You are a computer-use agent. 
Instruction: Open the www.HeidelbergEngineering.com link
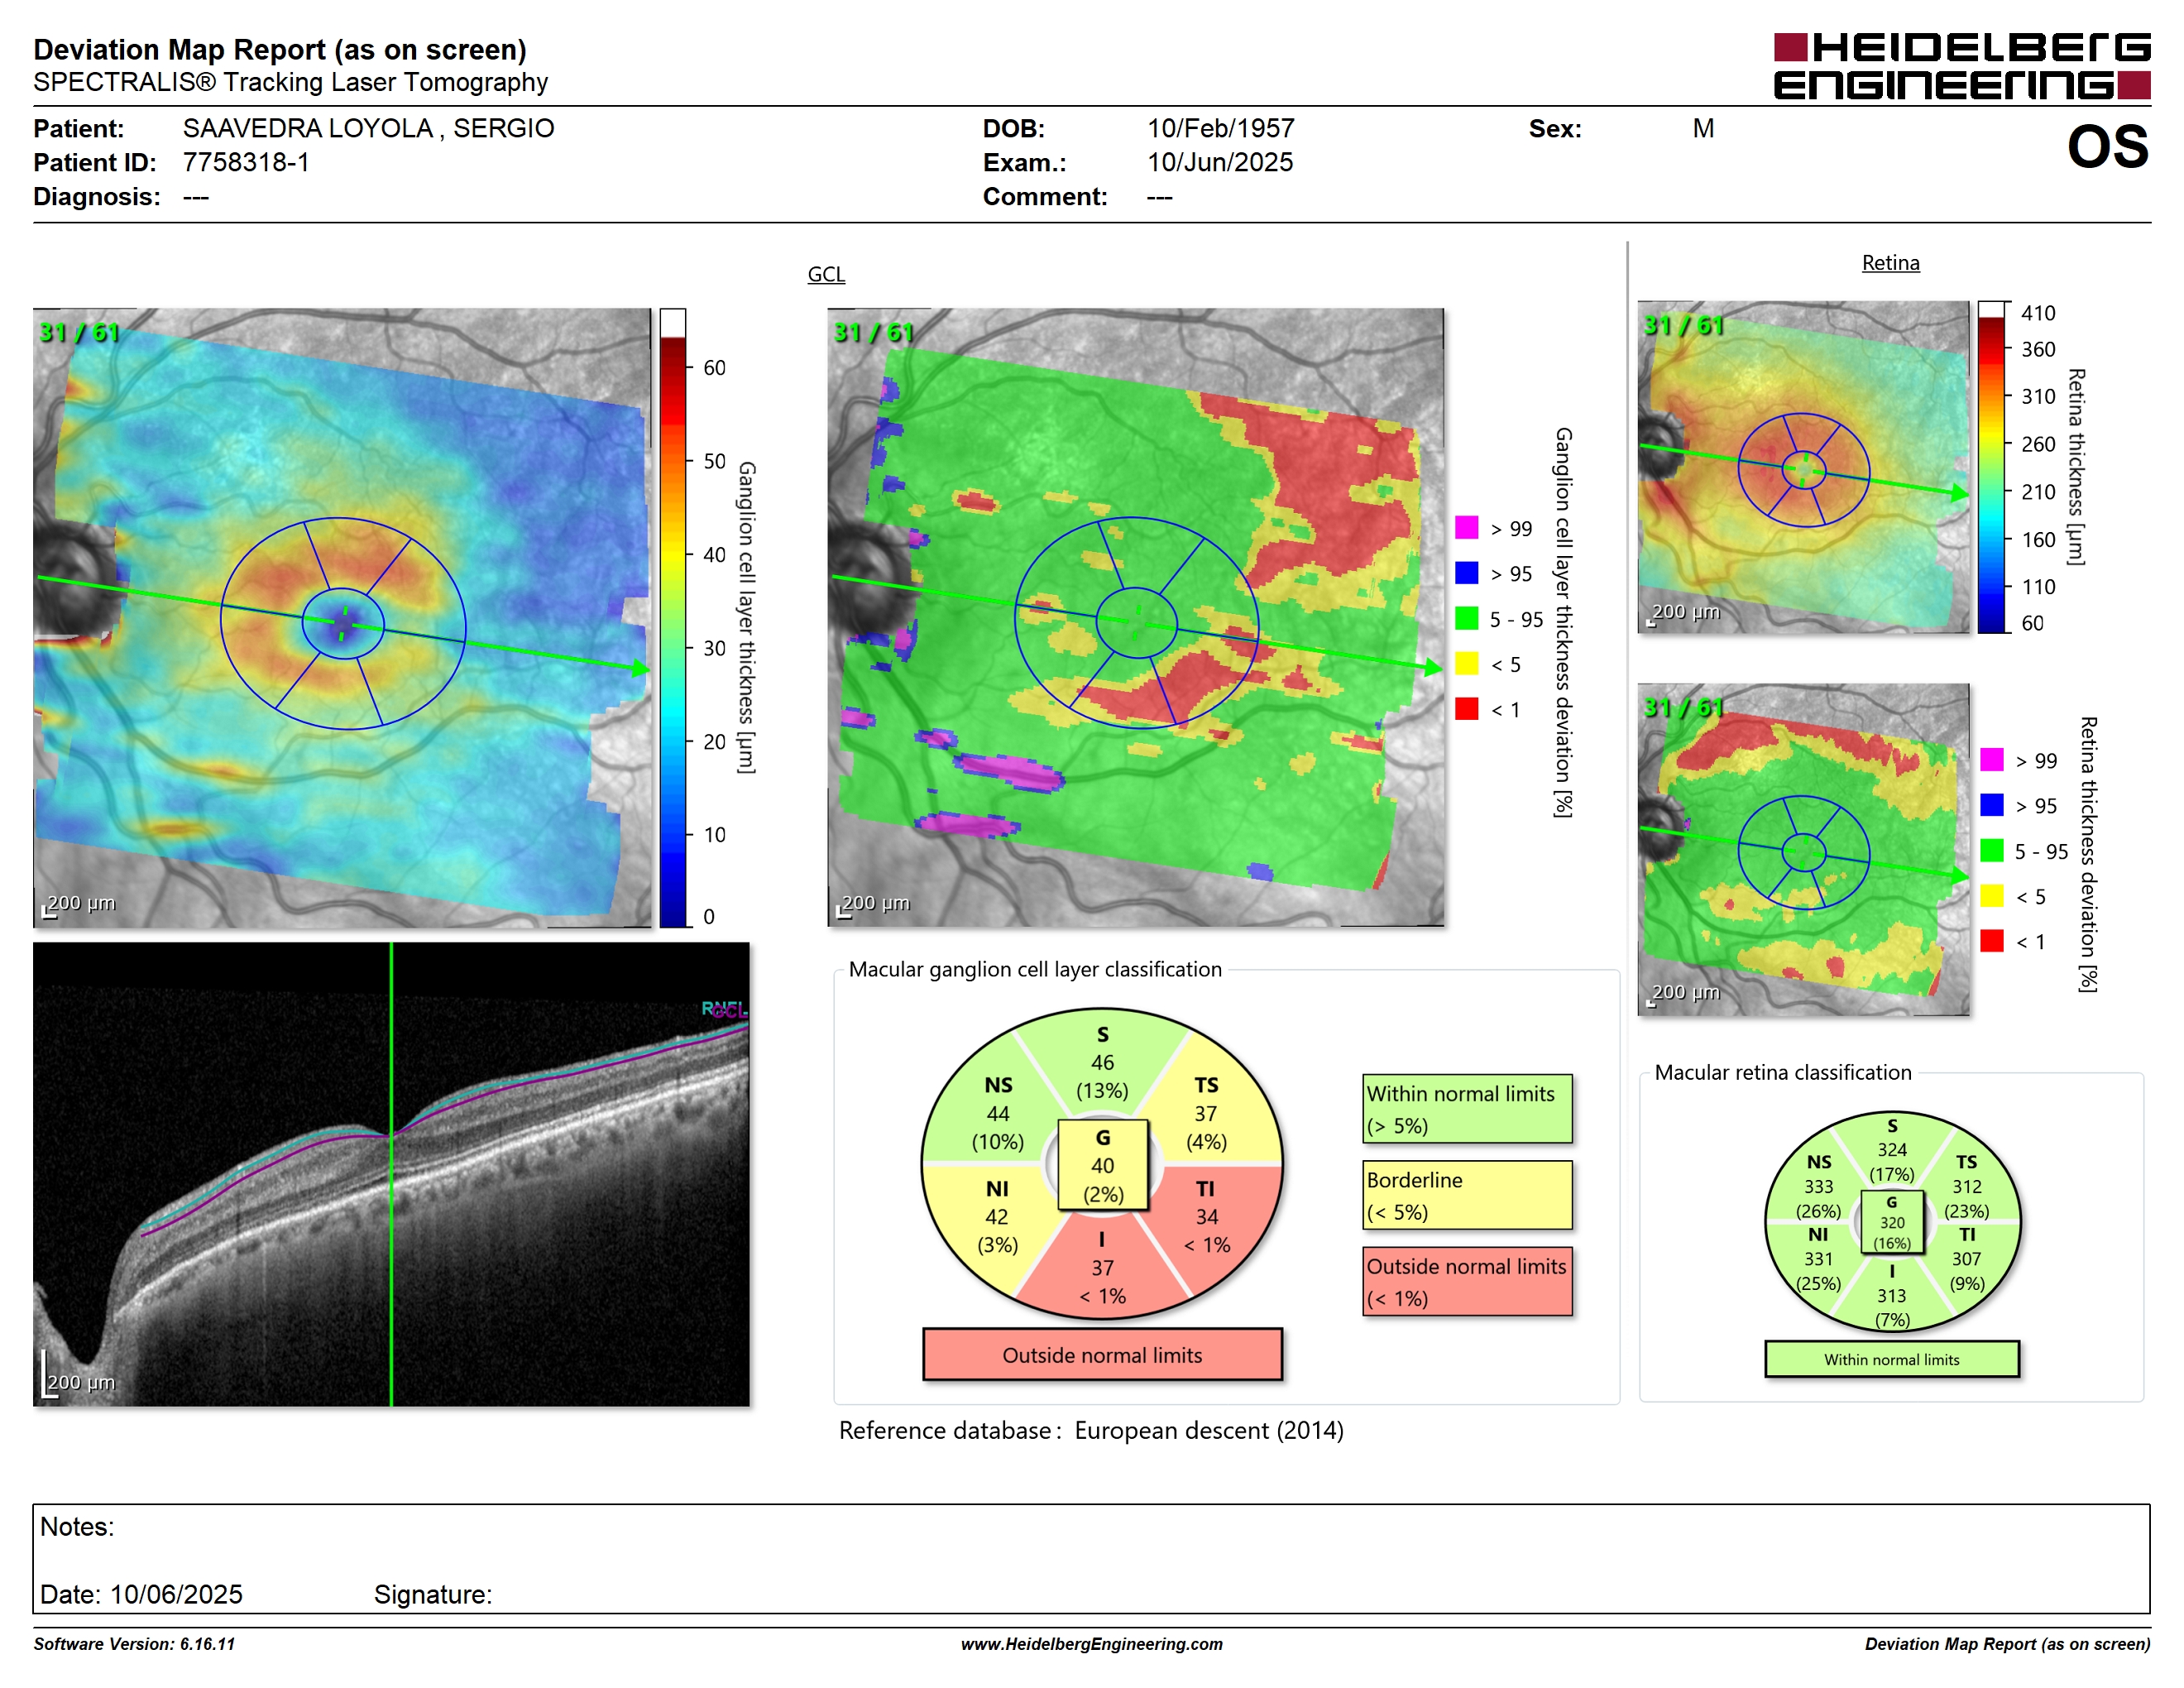(1091, 1644)
